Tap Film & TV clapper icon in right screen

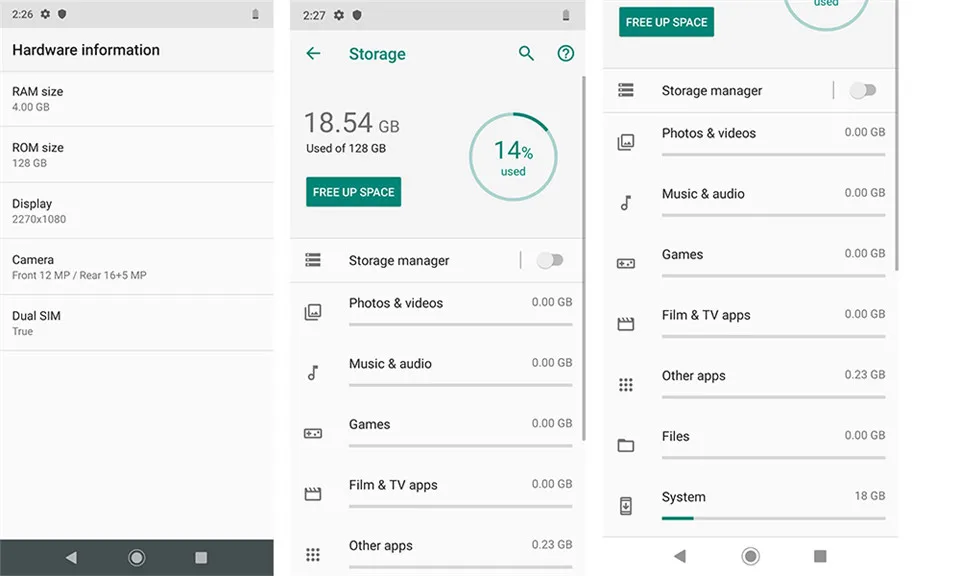(626, 324)
